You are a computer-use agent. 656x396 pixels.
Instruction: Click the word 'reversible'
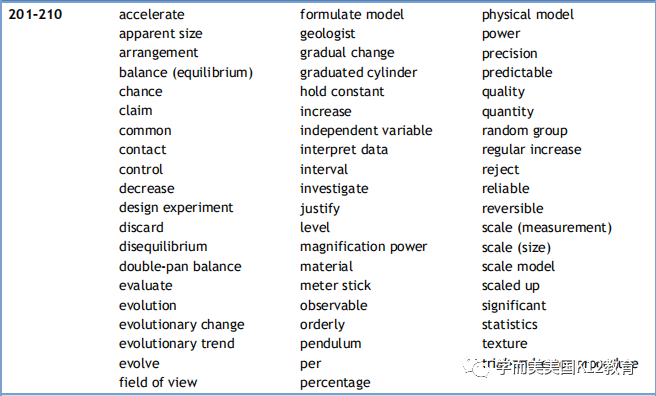pos(512,208)
